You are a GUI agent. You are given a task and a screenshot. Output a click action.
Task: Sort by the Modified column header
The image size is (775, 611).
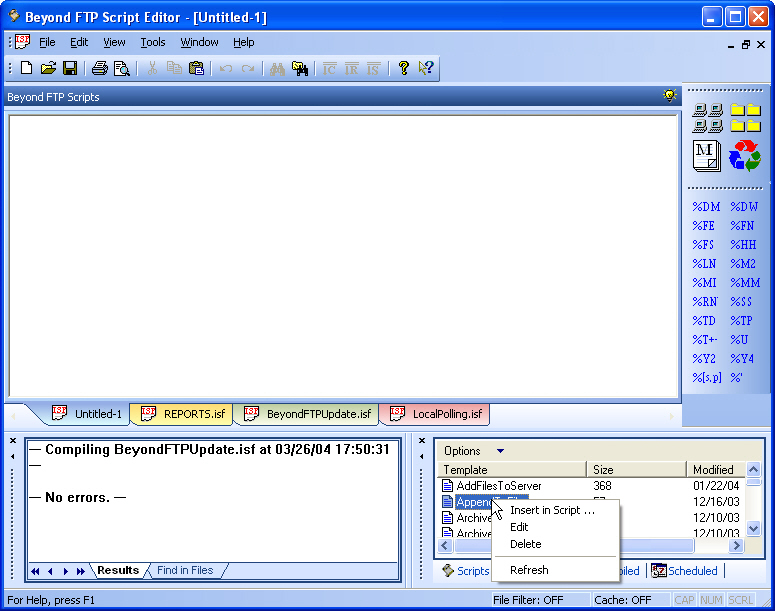click(716, 470)
